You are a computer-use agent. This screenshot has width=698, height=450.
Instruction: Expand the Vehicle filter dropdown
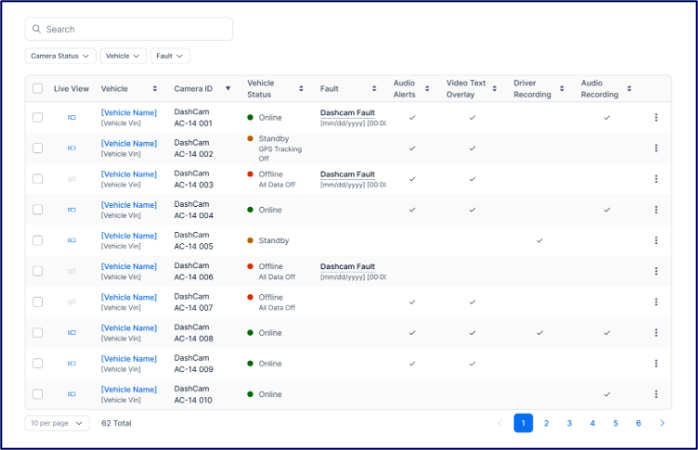click(x=123, y=56)
